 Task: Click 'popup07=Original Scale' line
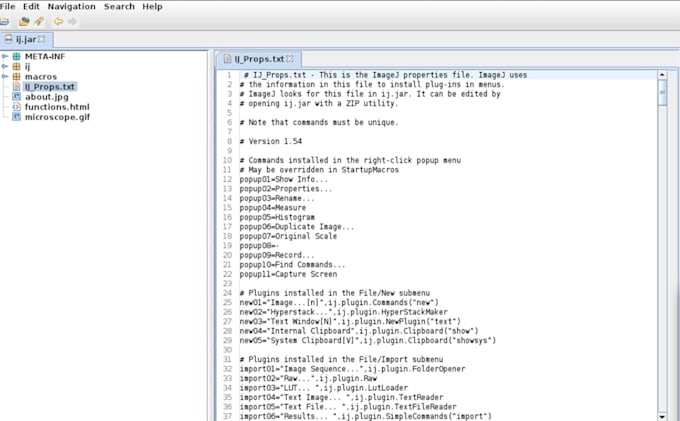[288, 236]
